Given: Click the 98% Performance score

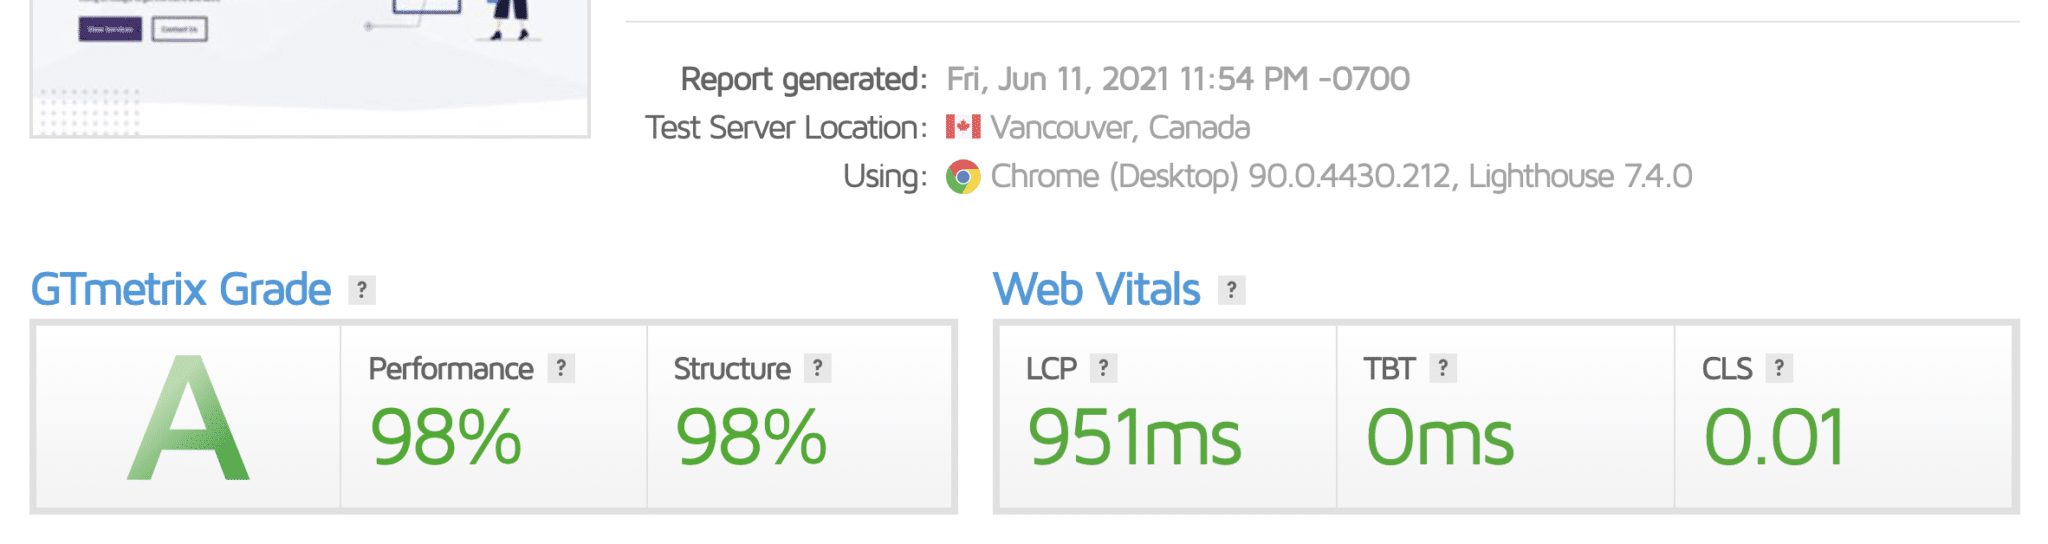Looking at the screenshot, I should point(446,438).
